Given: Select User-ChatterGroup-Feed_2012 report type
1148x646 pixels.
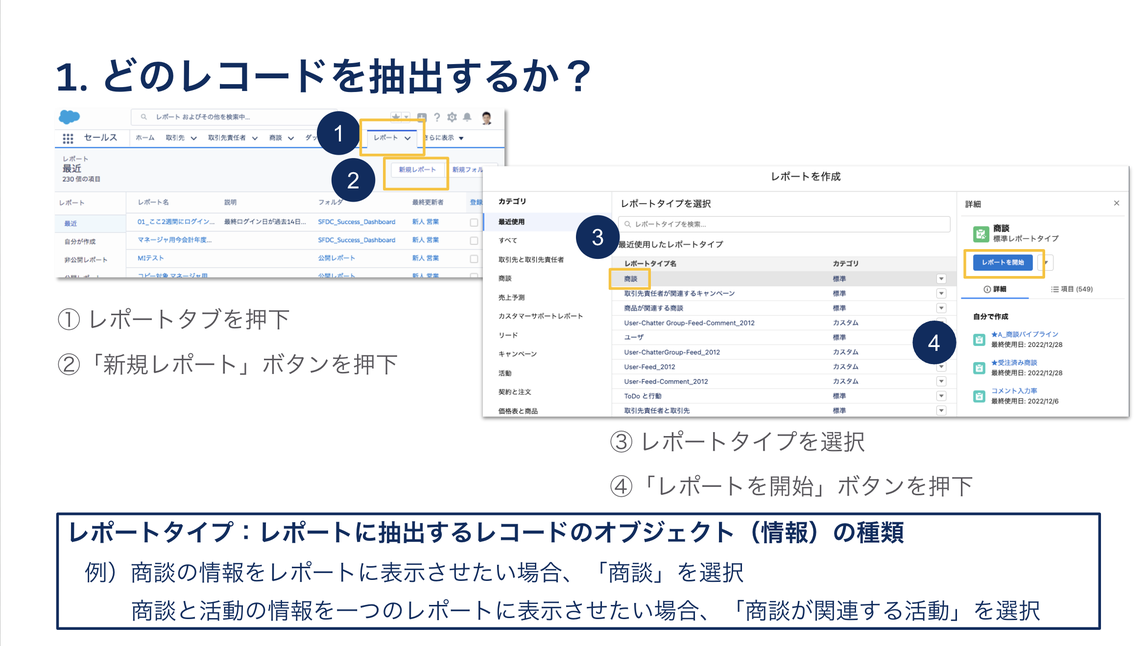Looking at the screenshot, I should coord(672,352).
